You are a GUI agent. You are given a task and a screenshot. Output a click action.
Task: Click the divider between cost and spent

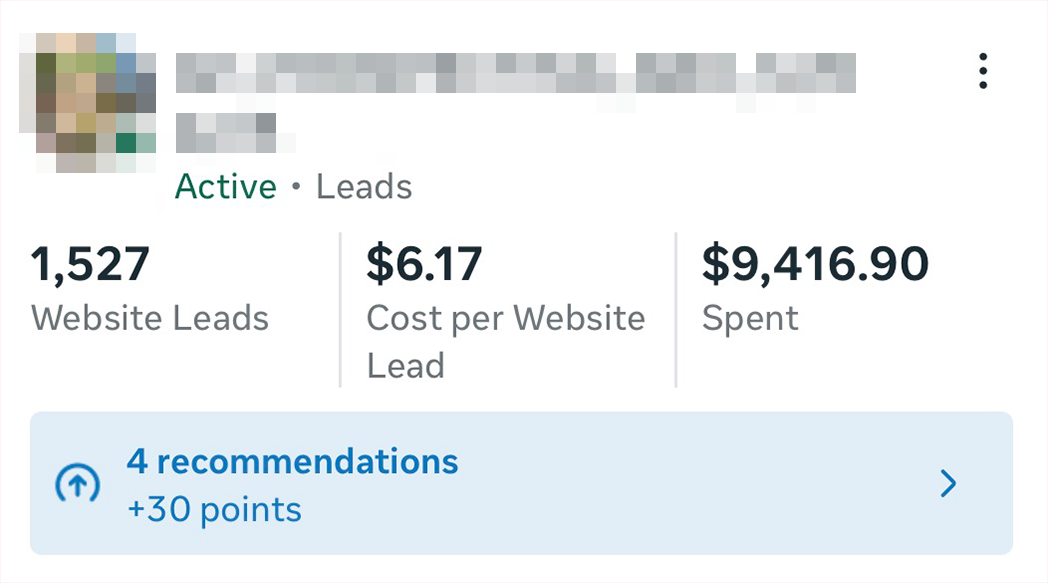coord(676,310)
